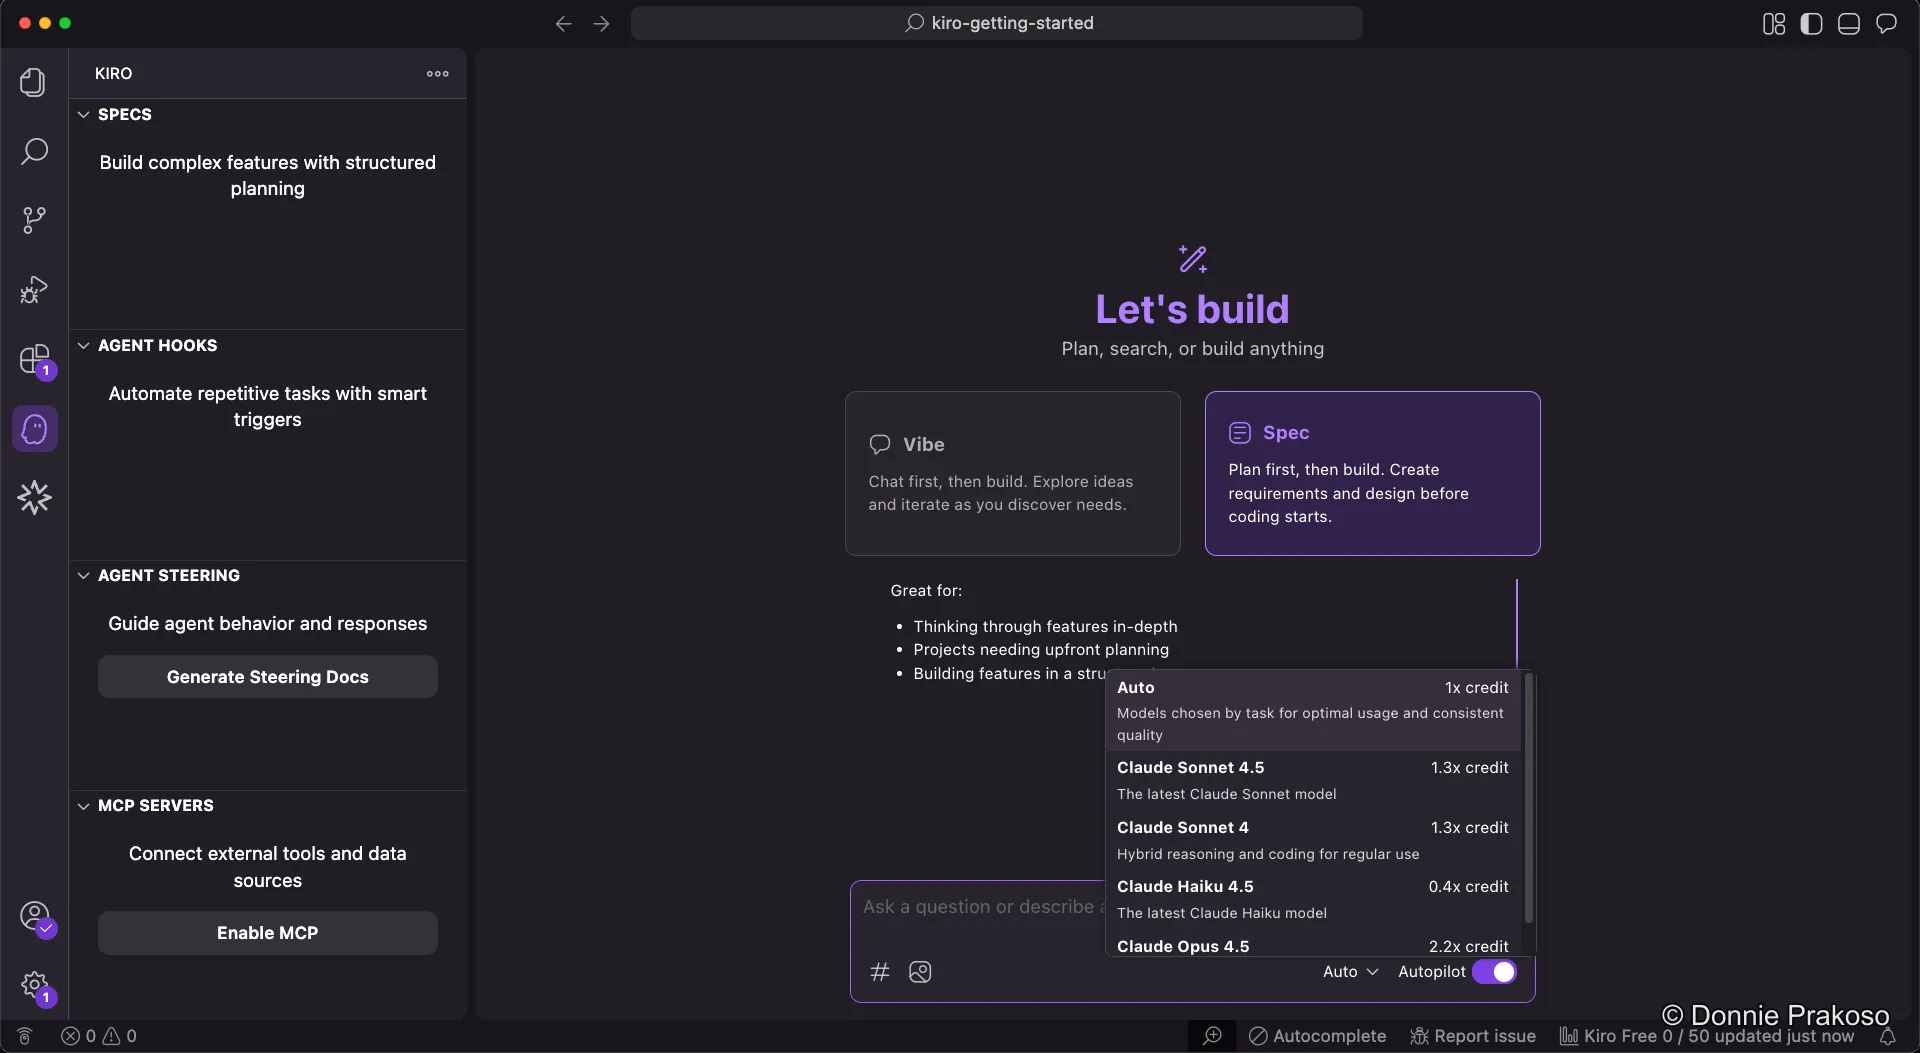Open the Extensions panel
Viewport: 1920px width, 1053px height.
[x=33, y=360]
